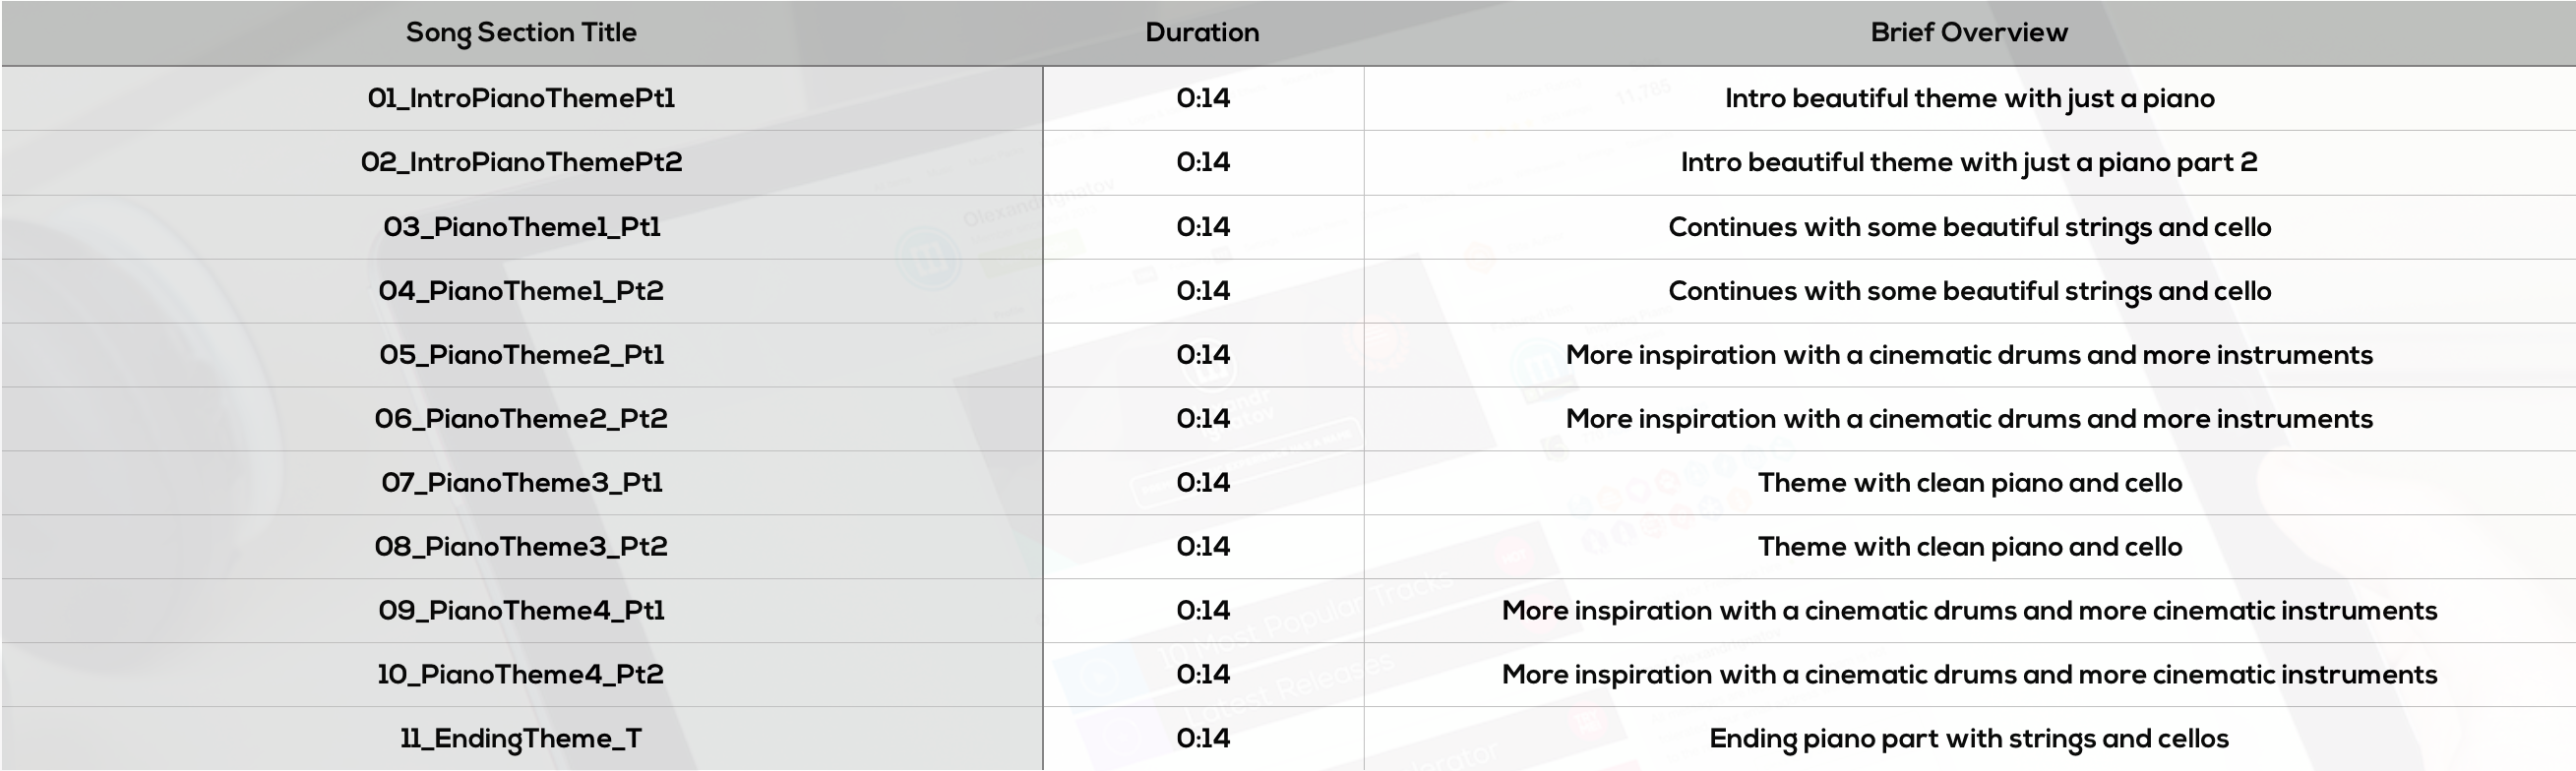
Task: Click the Song Section Title column header
Action: coord(521,32)
